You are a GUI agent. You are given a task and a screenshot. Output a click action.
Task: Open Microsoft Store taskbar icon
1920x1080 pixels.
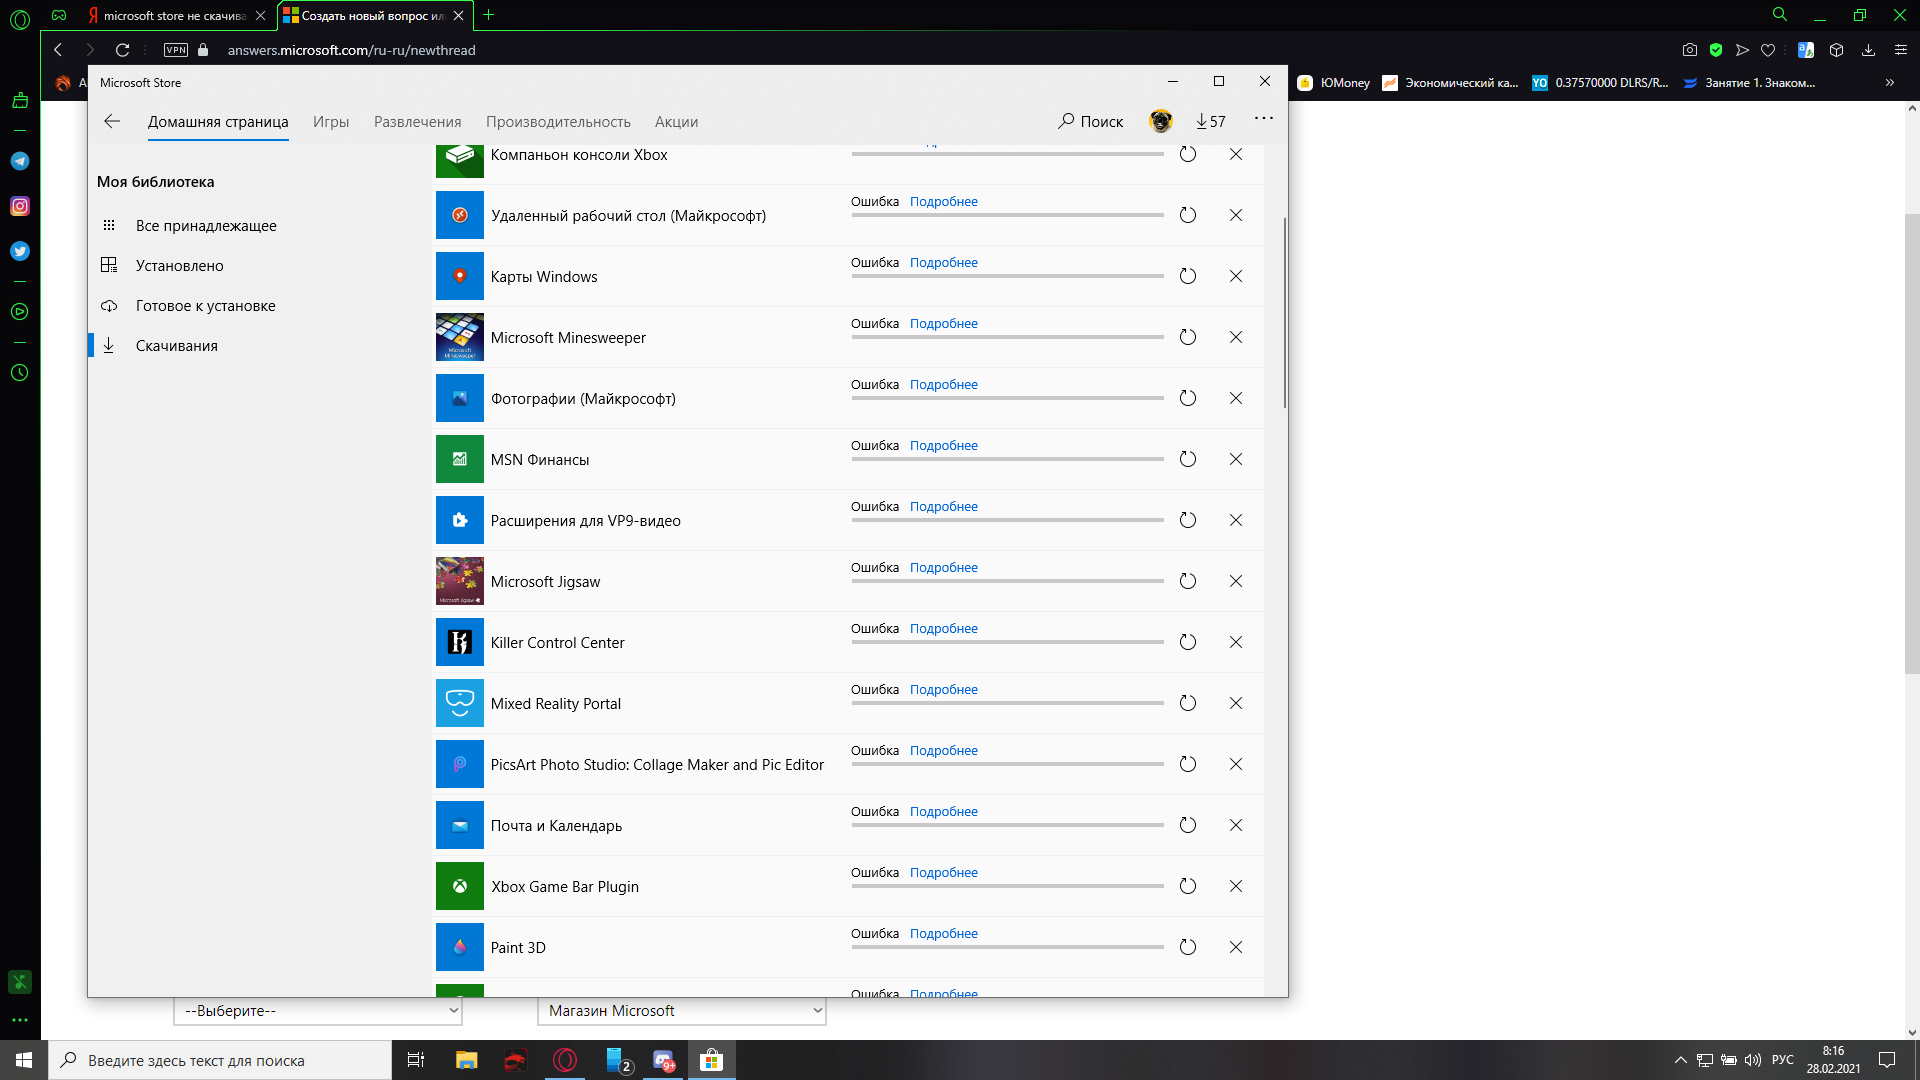711,1060
